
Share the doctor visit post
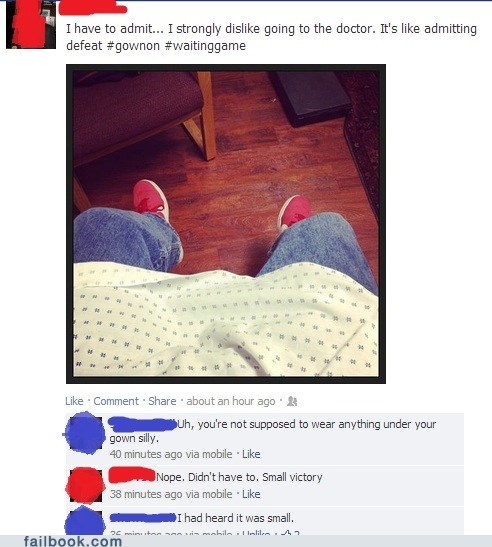(162, 401)
